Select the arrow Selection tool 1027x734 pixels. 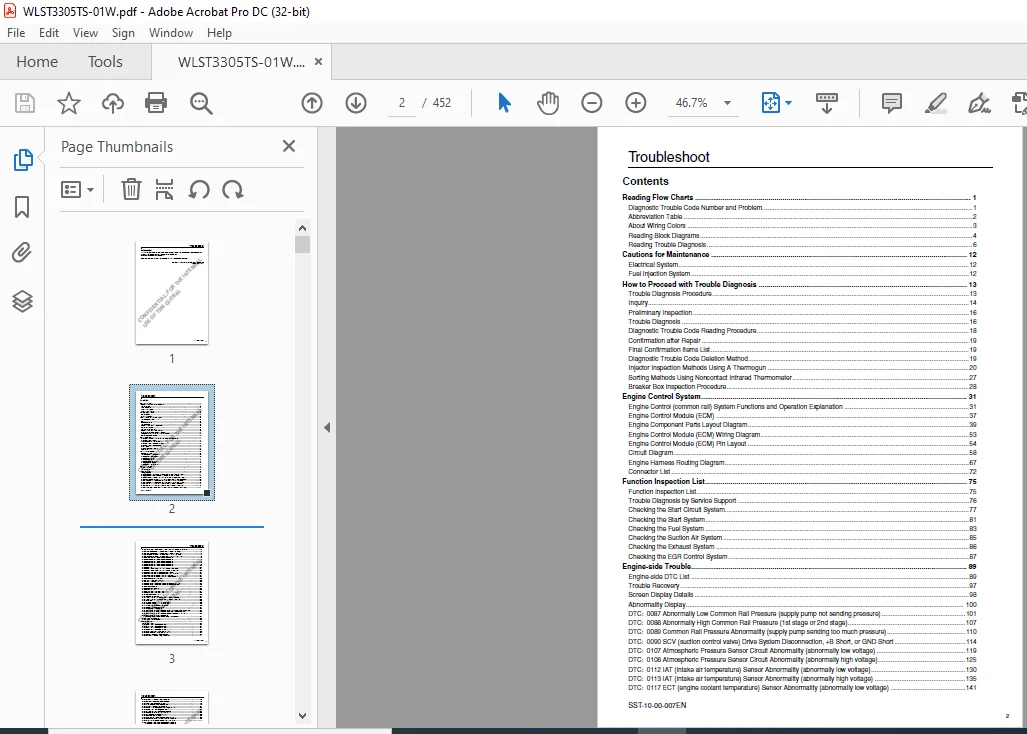coord(504,103)
